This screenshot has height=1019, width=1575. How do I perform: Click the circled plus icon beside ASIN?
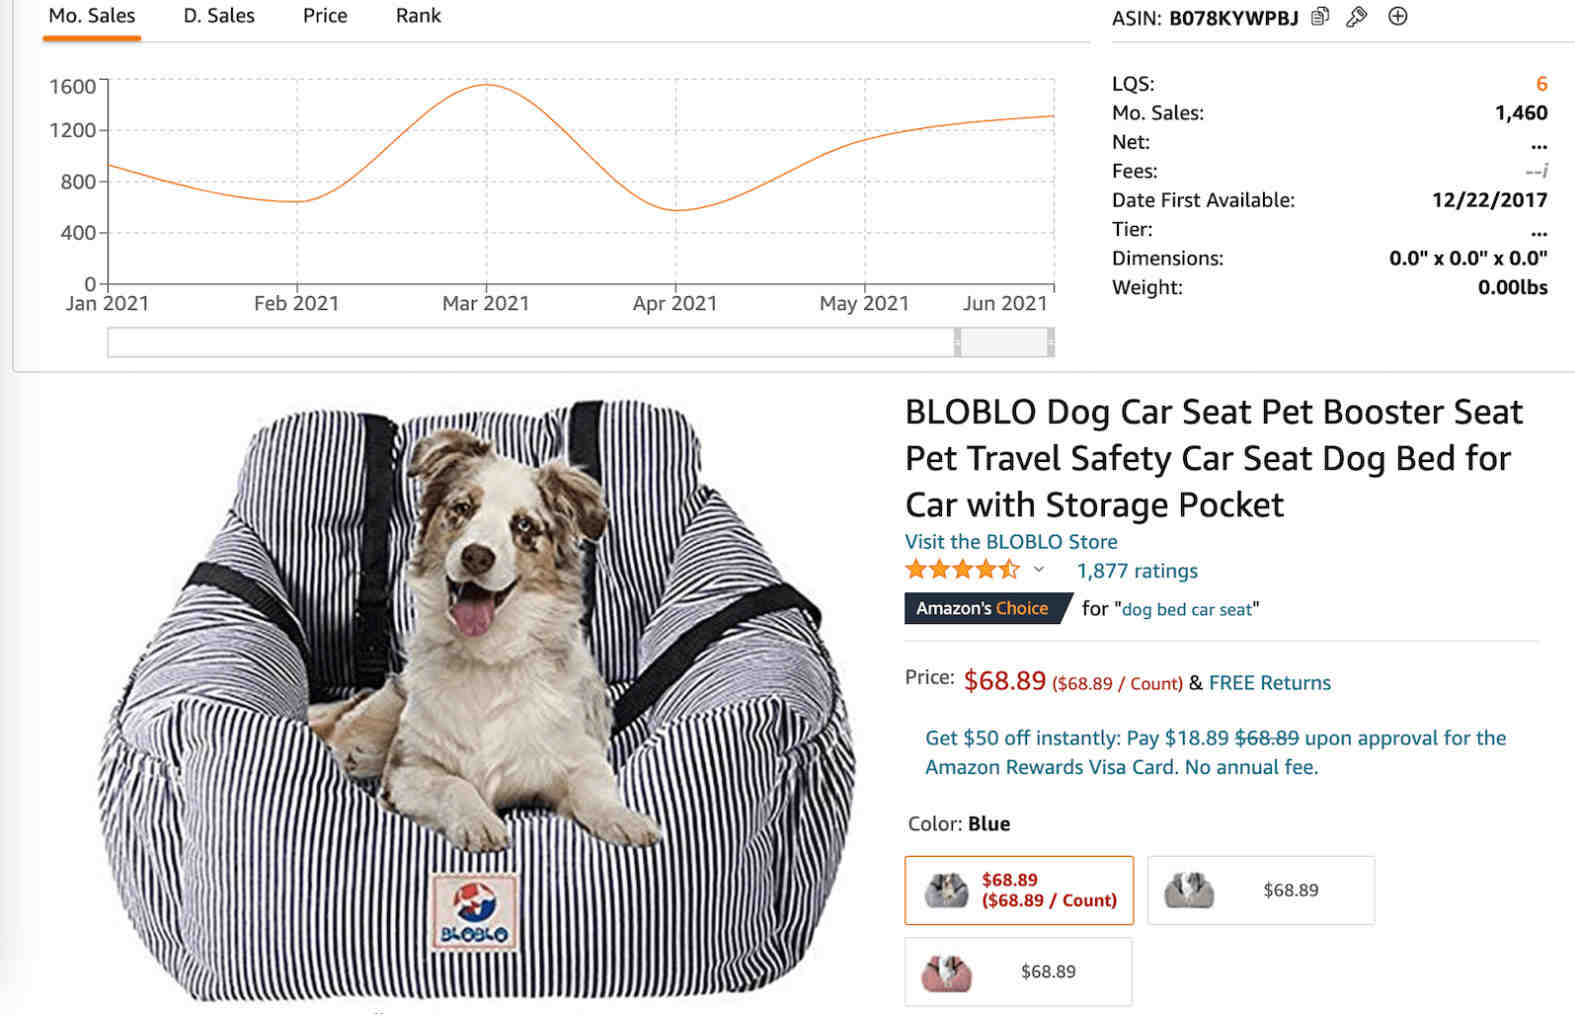1398,16
